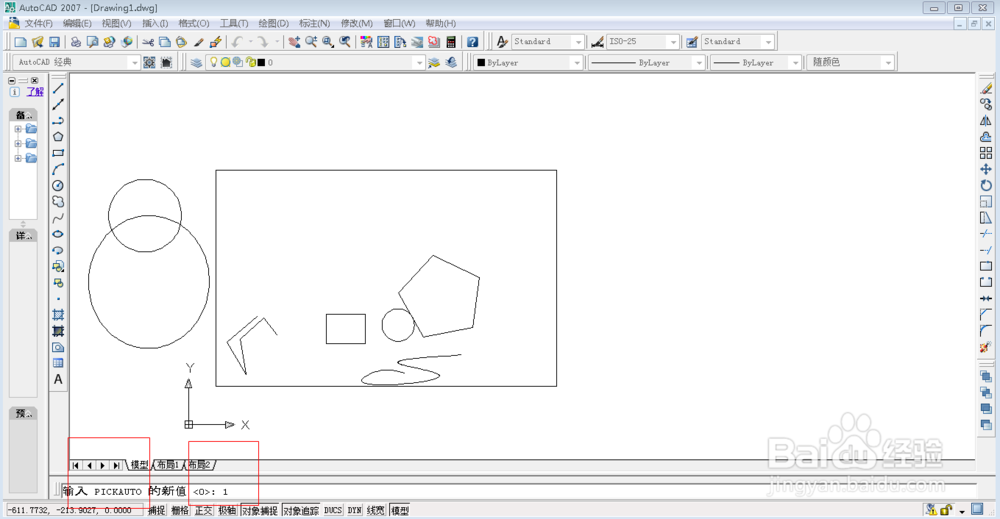
Task: Open the 格式(O) menu
Action: [x=194, y=24]
